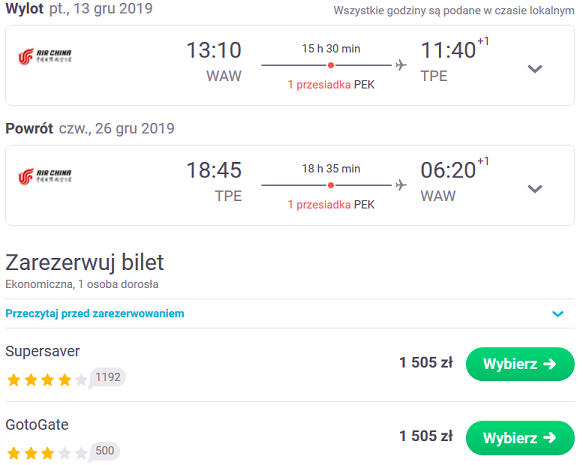Screen dimensions: 583x465
Task: Expand the blue chevron for booking information
Action: tap(558, 314)
